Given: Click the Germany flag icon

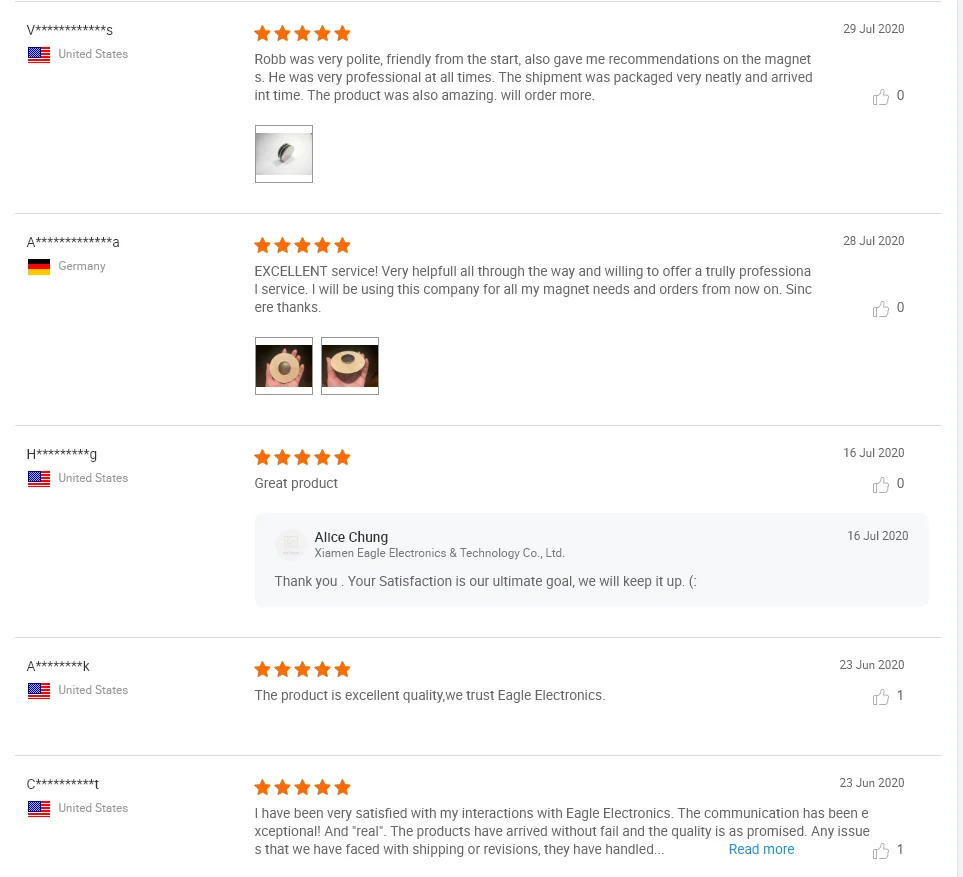Looking at the screenshot, I should pyautogui.click(x=39, y=267).
